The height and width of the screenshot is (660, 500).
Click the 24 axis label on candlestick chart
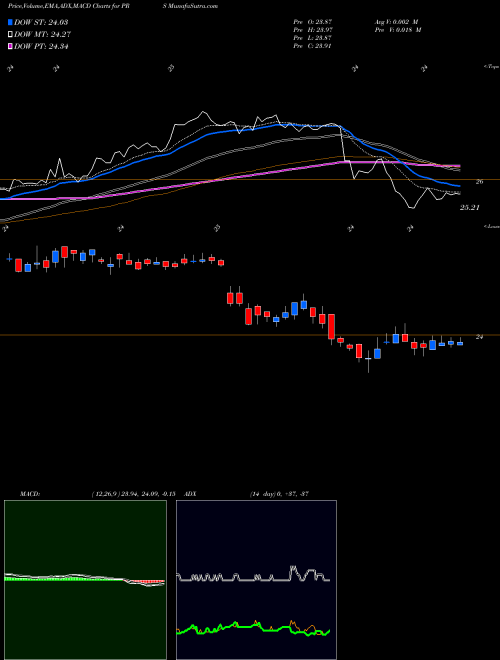pos(479,337)
